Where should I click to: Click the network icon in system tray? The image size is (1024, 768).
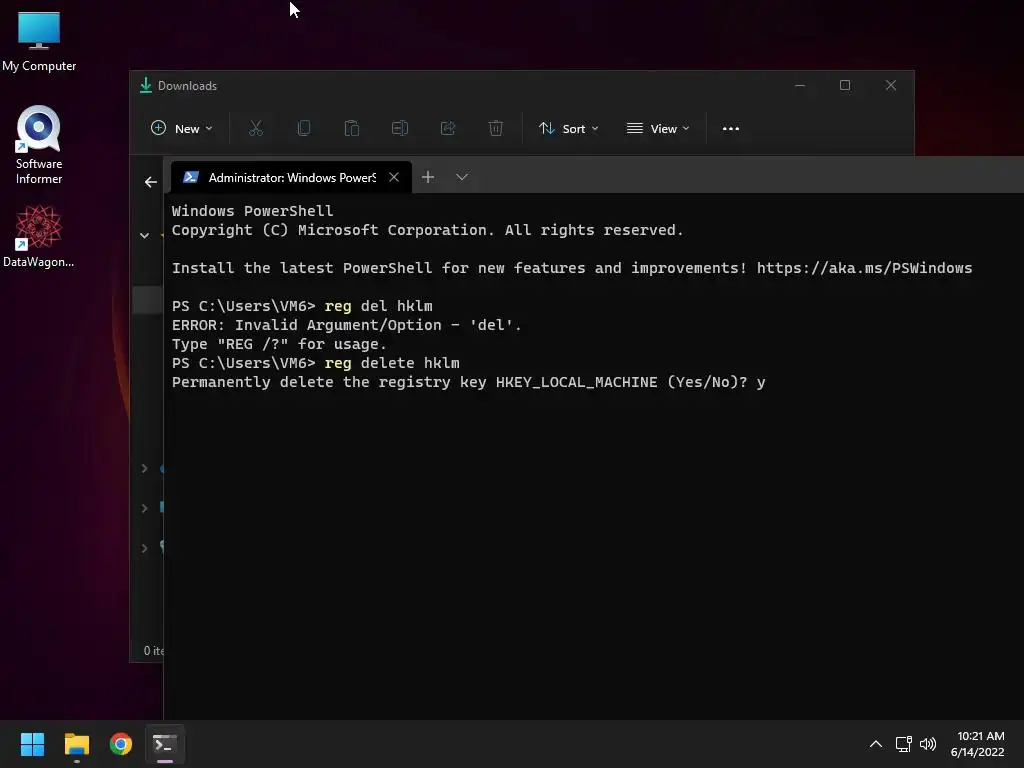tap(903, 744)
